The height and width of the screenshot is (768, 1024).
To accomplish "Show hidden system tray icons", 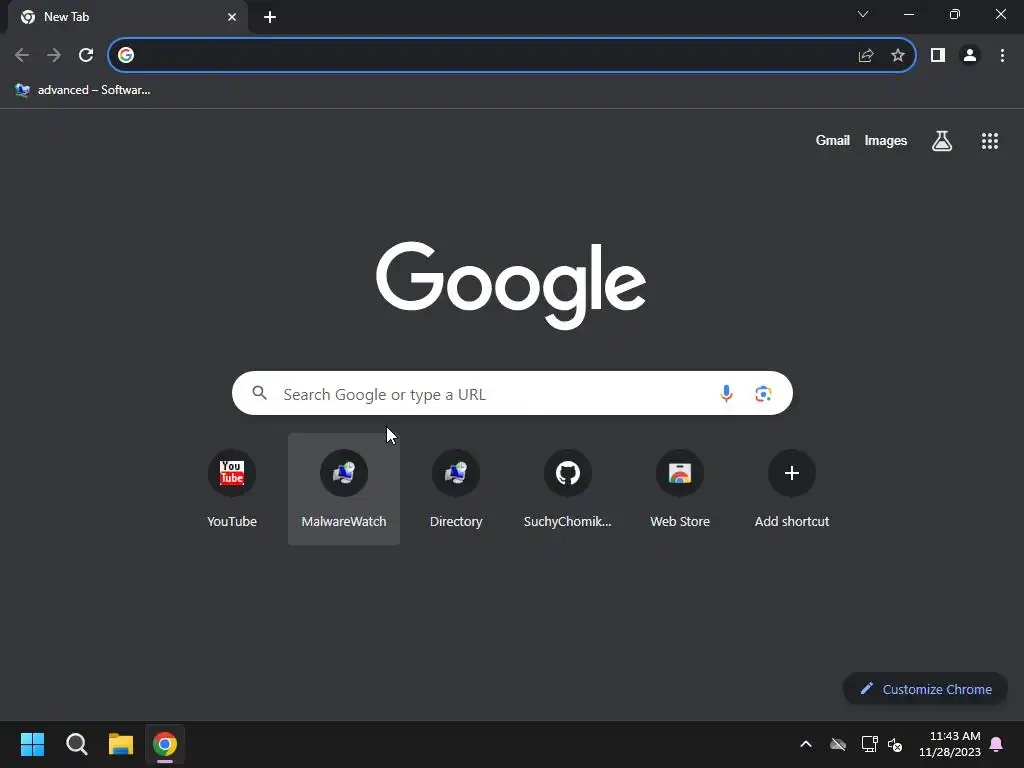I will click(806, 744).
